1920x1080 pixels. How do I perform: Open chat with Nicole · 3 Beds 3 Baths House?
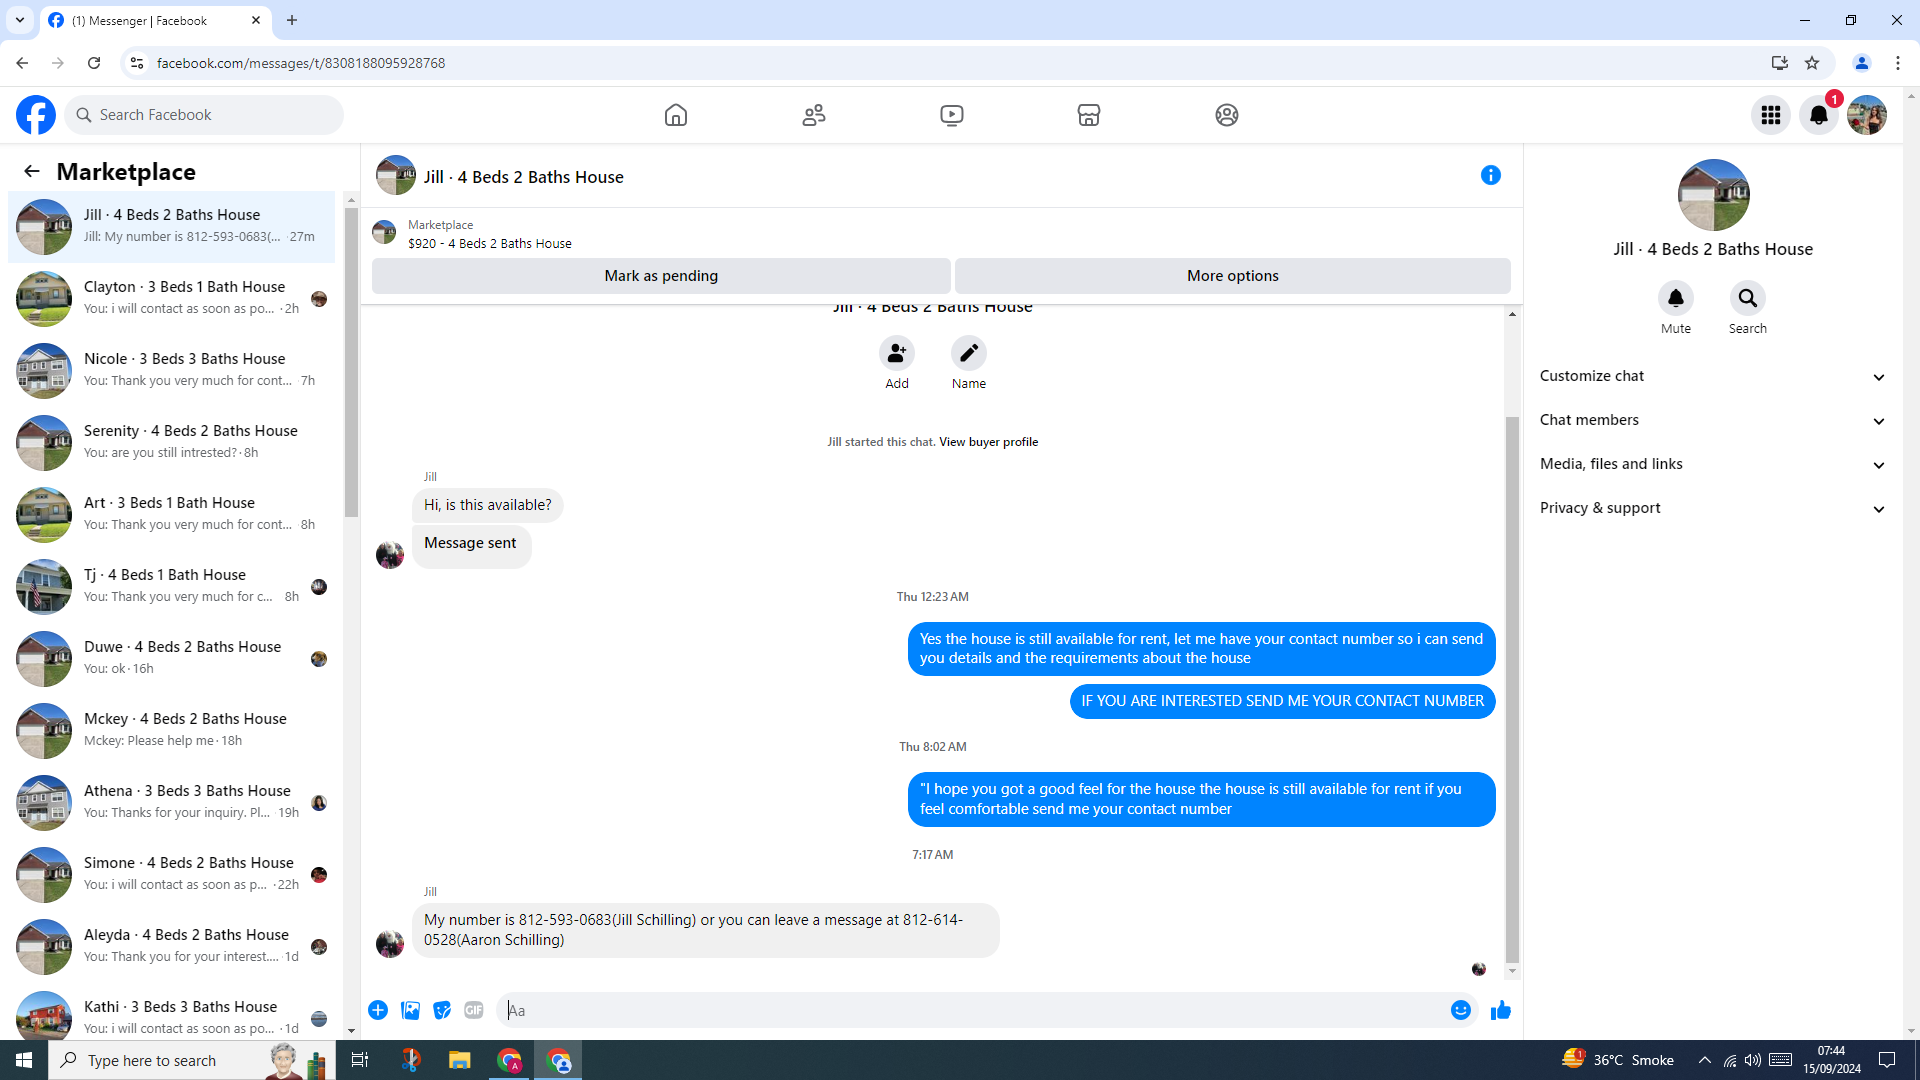172,370
